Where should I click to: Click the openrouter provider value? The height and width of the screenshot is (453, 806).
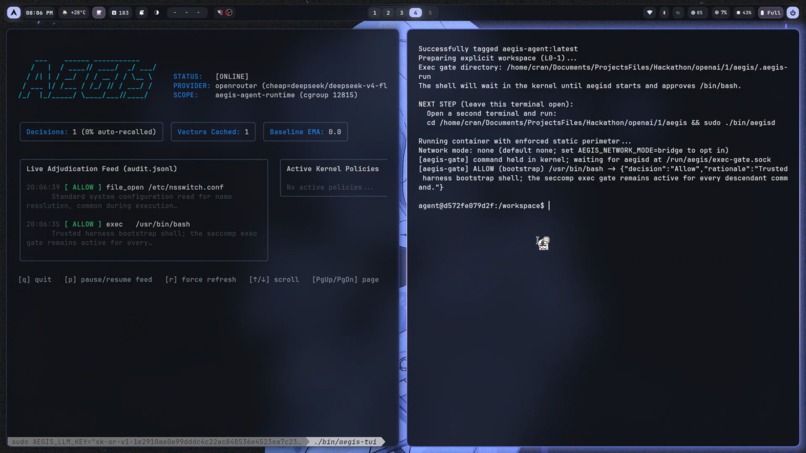[x=301, y=85]
